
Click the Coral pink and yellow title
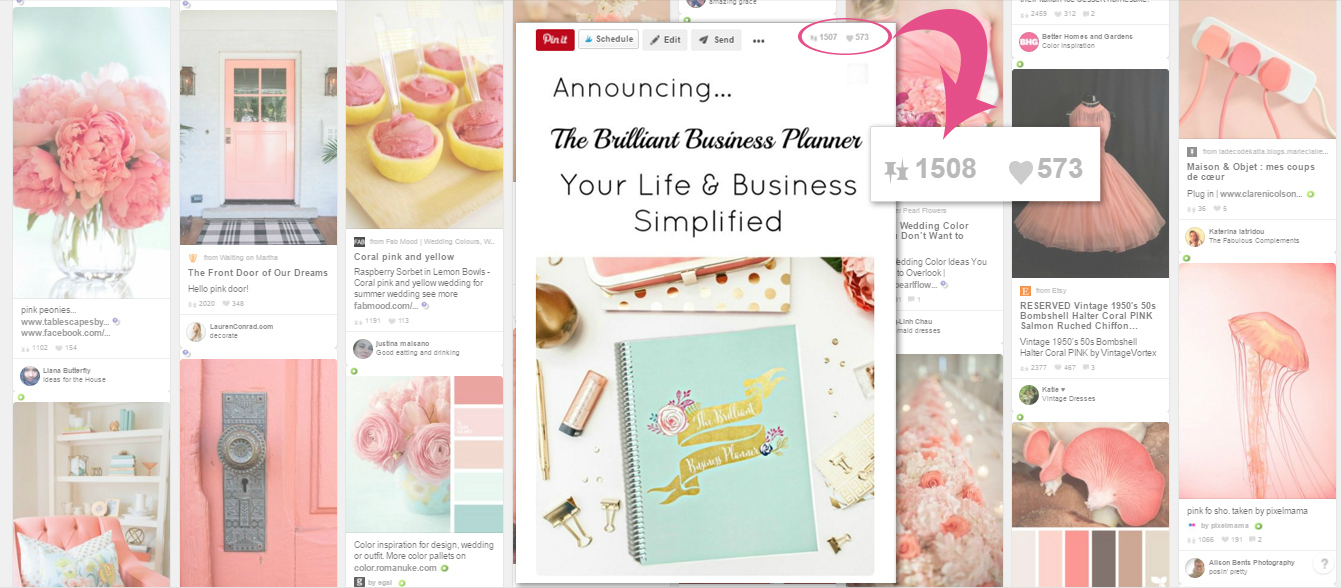tap(399, 257)
